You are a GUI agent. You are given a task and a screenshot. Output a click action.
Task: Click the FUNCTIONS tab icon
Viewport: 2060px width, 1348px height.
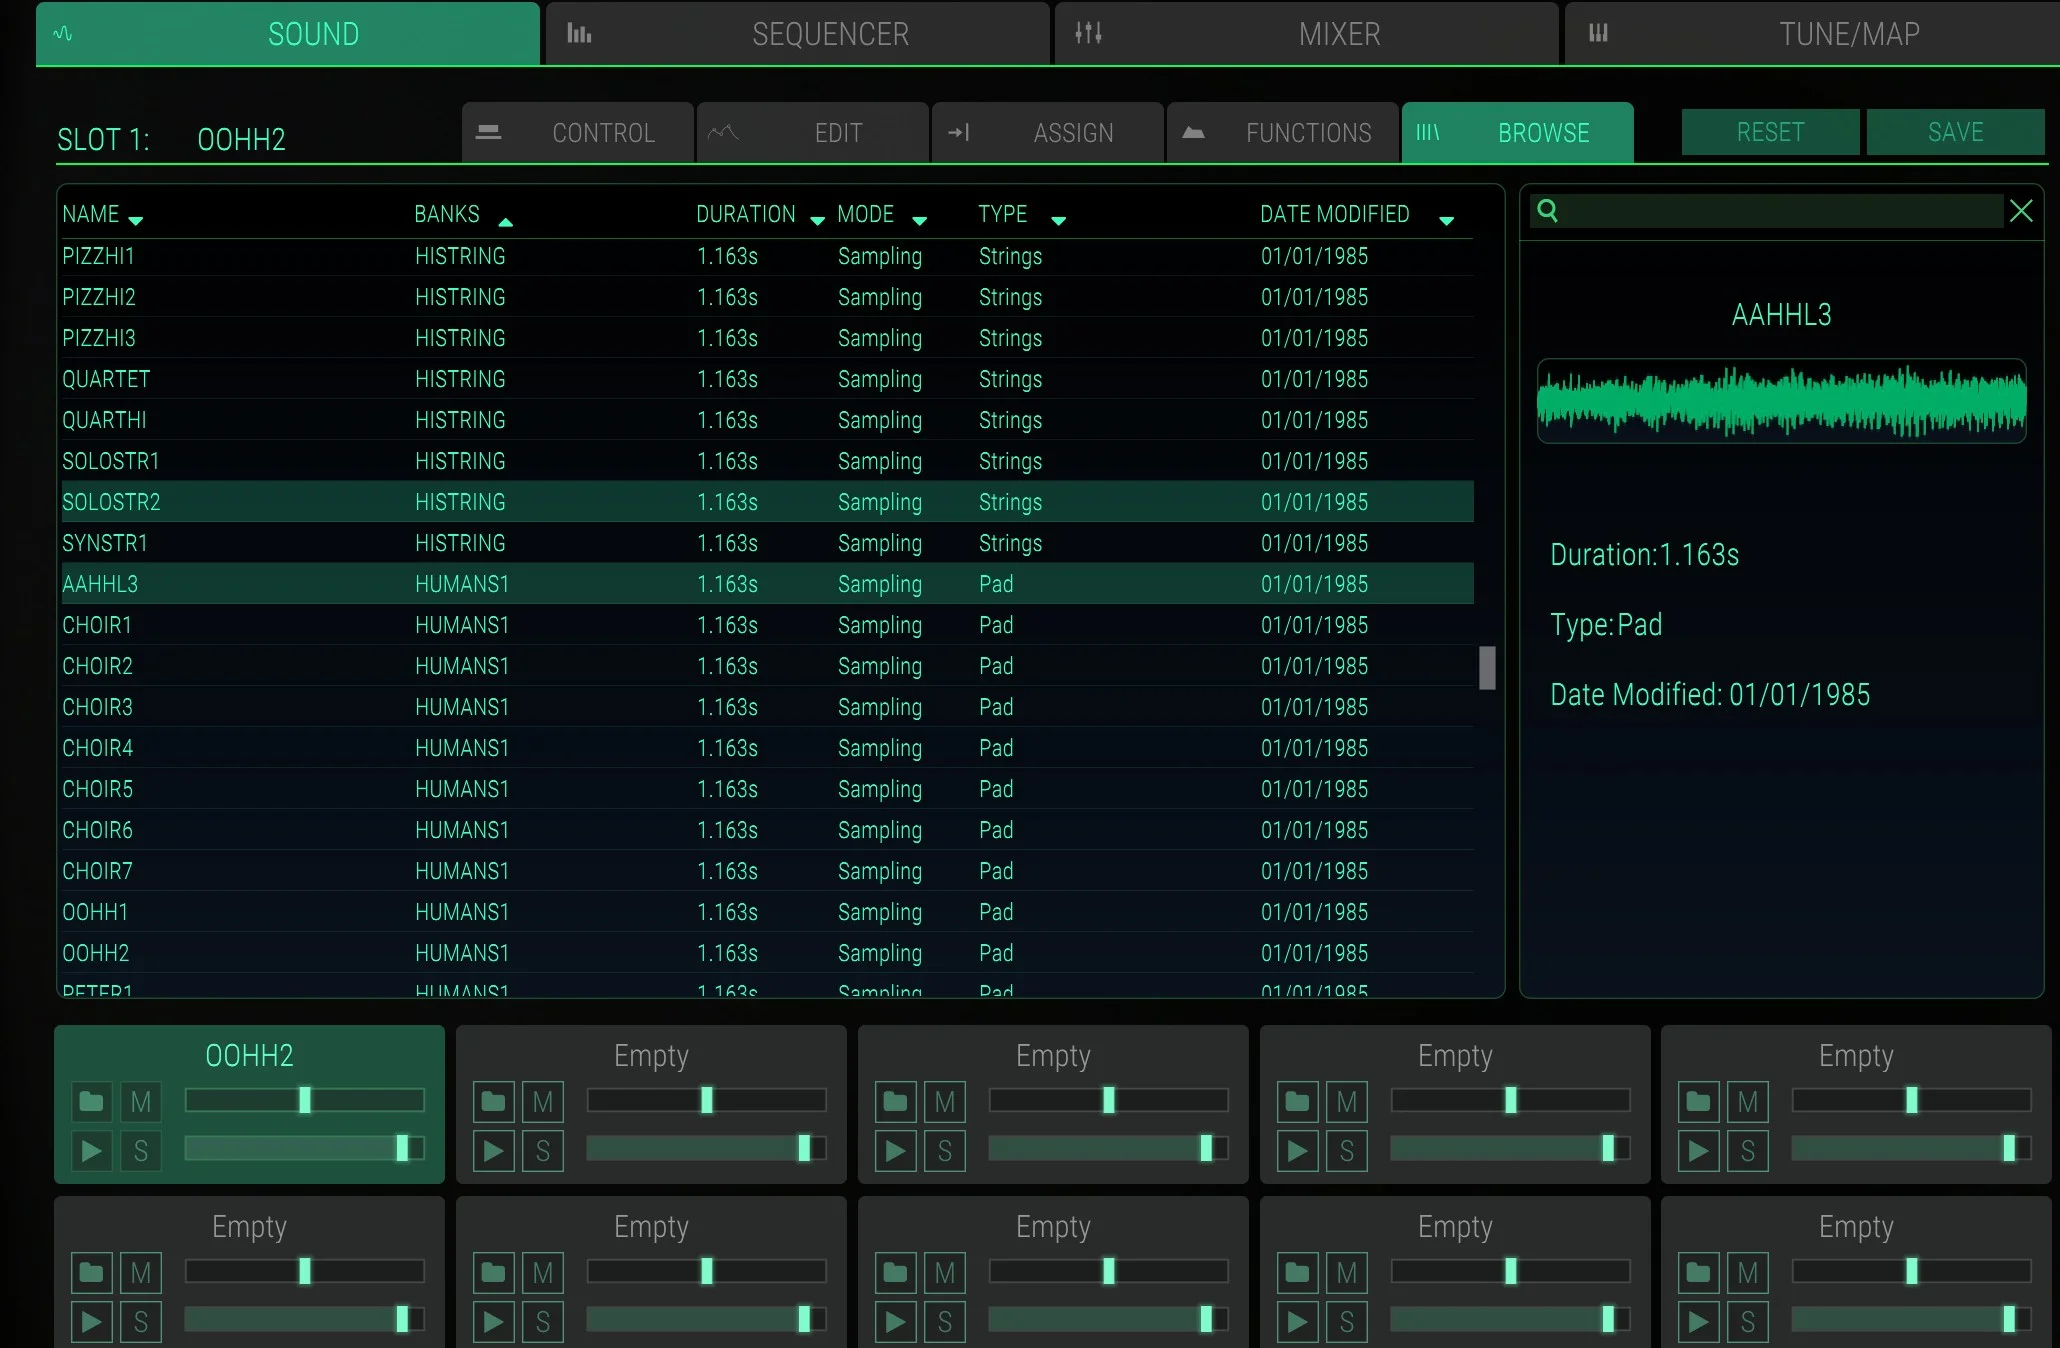pyautogui.click(x=1193, y=132)
